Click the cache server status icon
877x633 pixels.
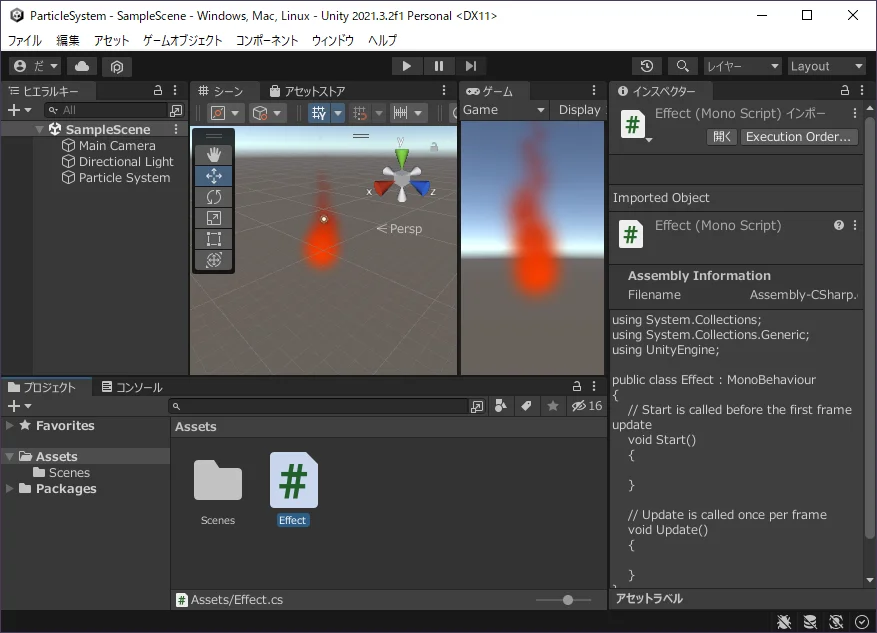coord(810,621)
